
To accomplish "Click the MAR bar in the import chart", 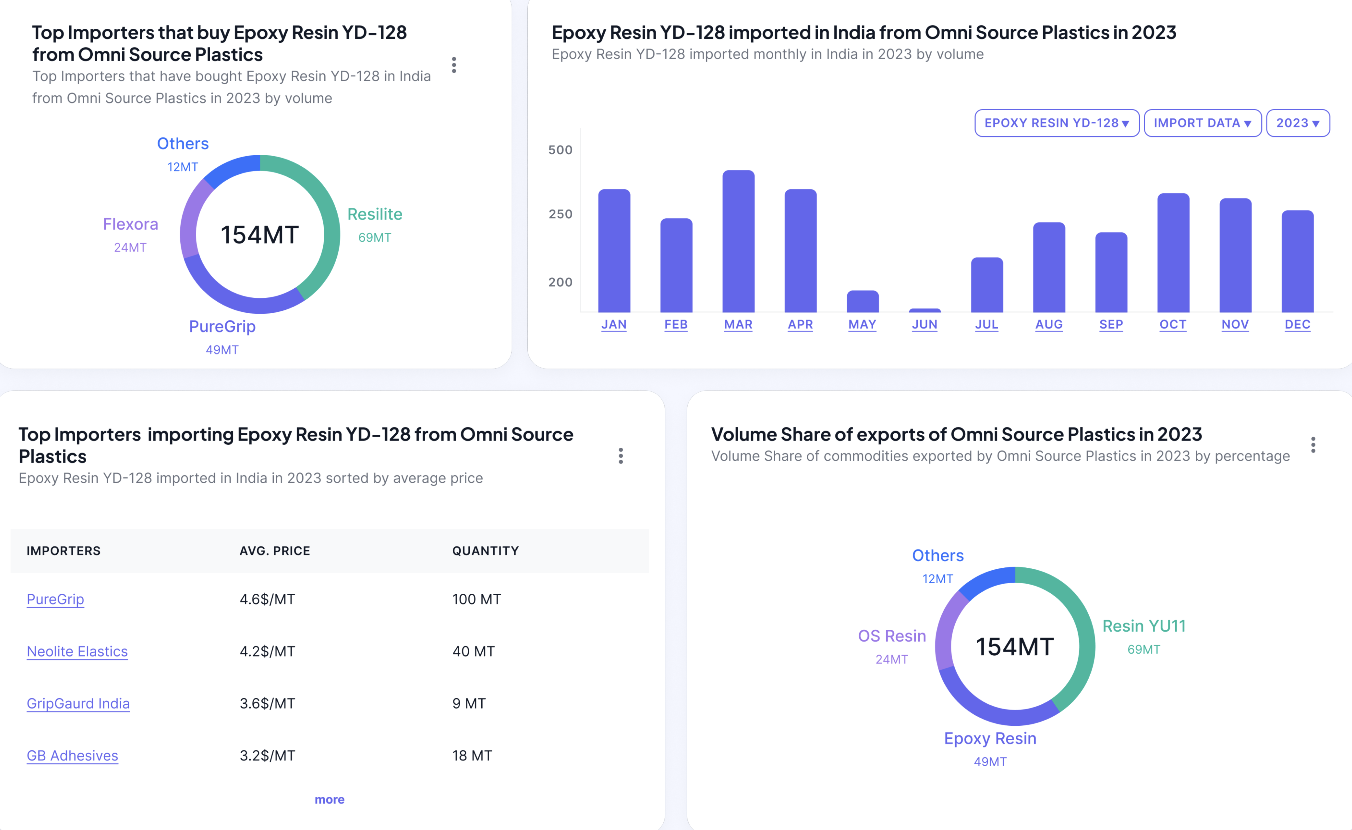I will (737, 240).
